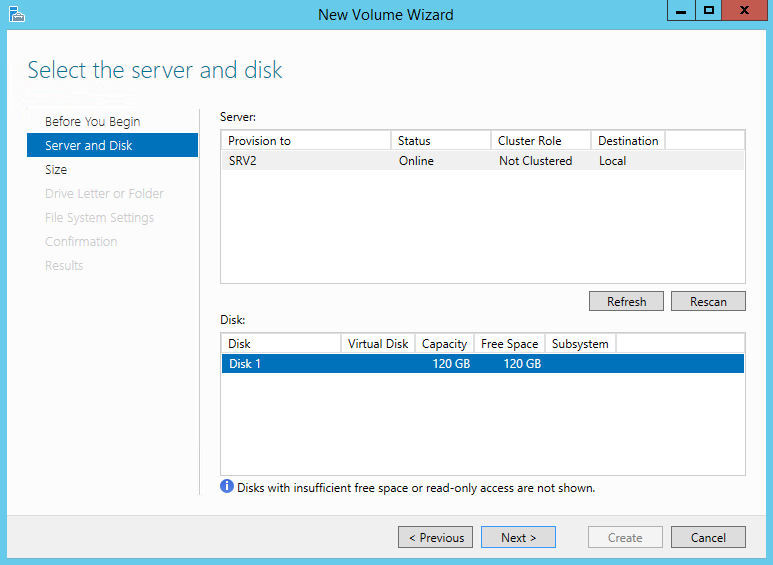Click the Virtual Disk column header
This screenshot has height=565, width=773.
coord(378,343)
